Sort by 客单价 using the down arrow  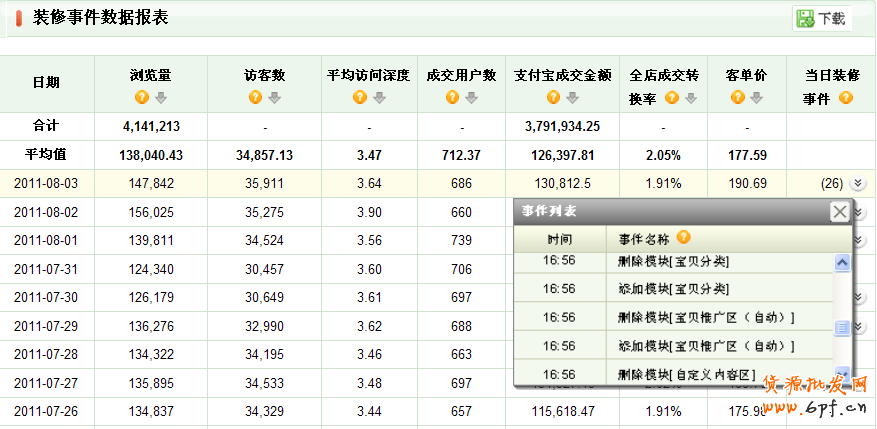[756, 97]
